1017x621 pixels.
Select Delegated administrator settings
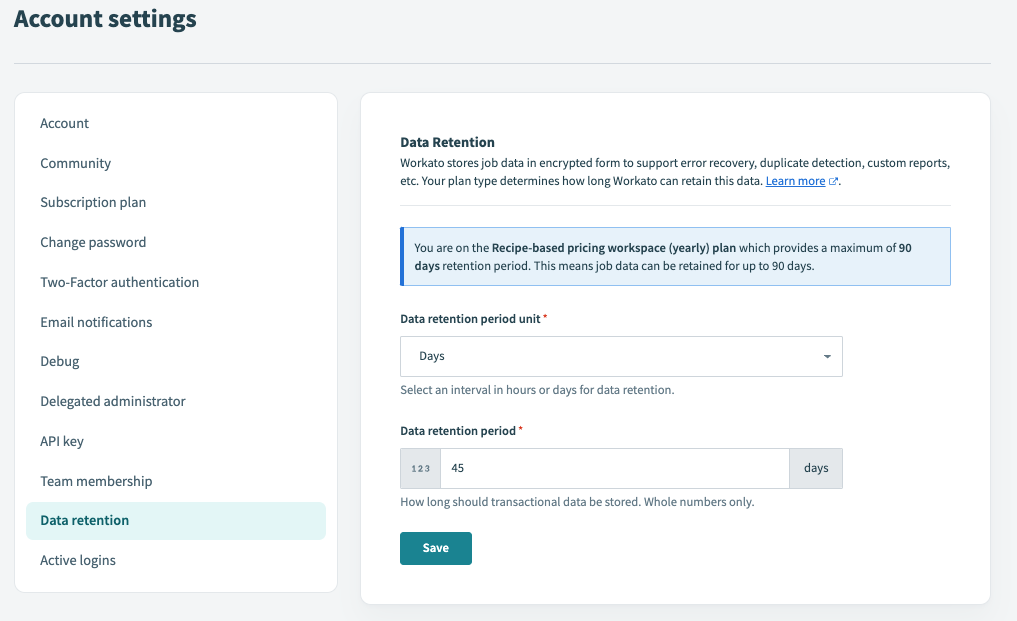tap(112, 401)
